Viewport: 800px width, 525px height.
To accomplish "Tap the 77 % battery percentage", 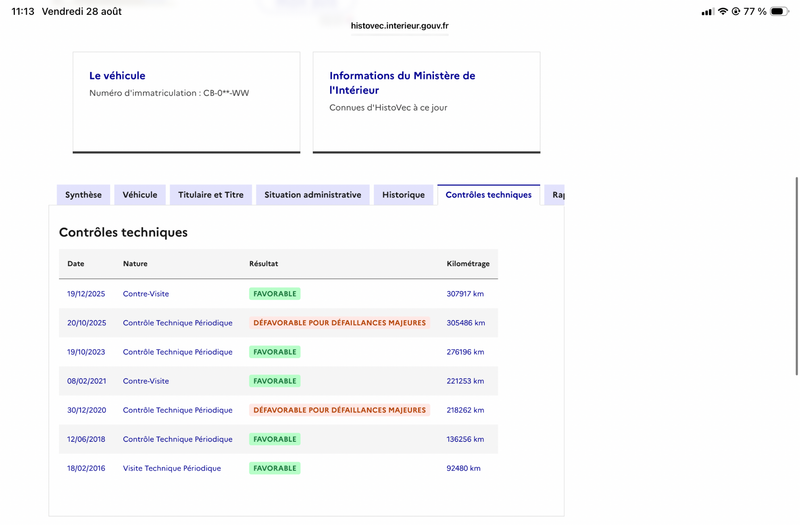I will pyautogui.click(x=755, y=11).
